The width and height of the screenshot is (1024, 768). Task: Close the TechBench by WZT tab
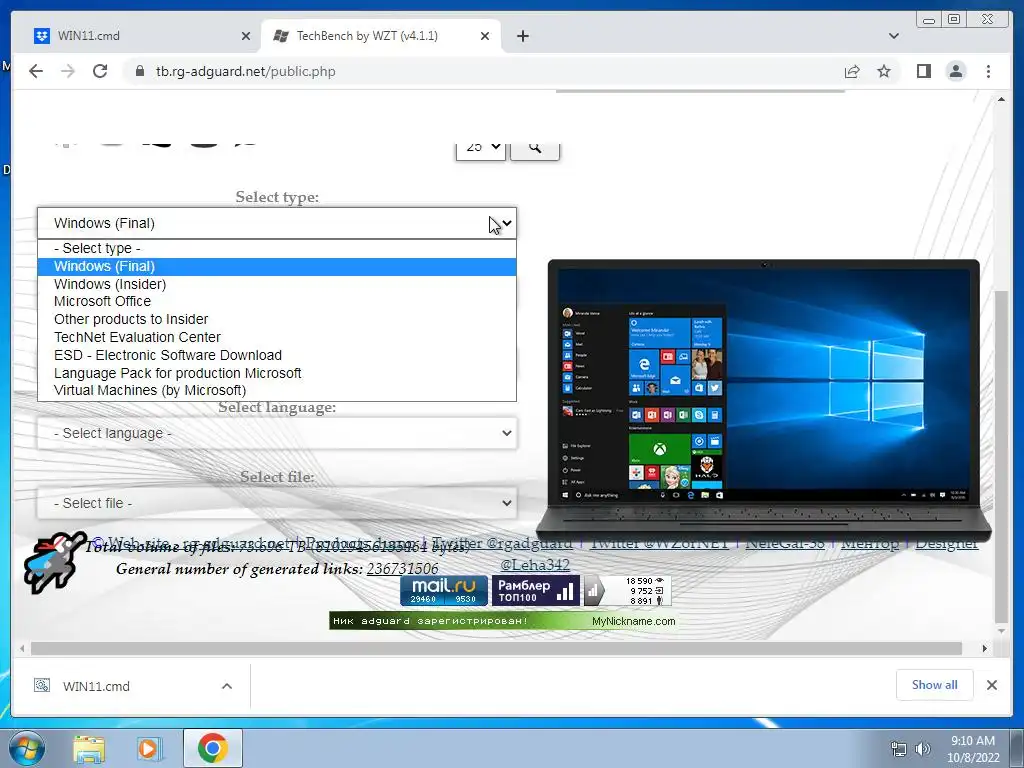pos(485,36)
